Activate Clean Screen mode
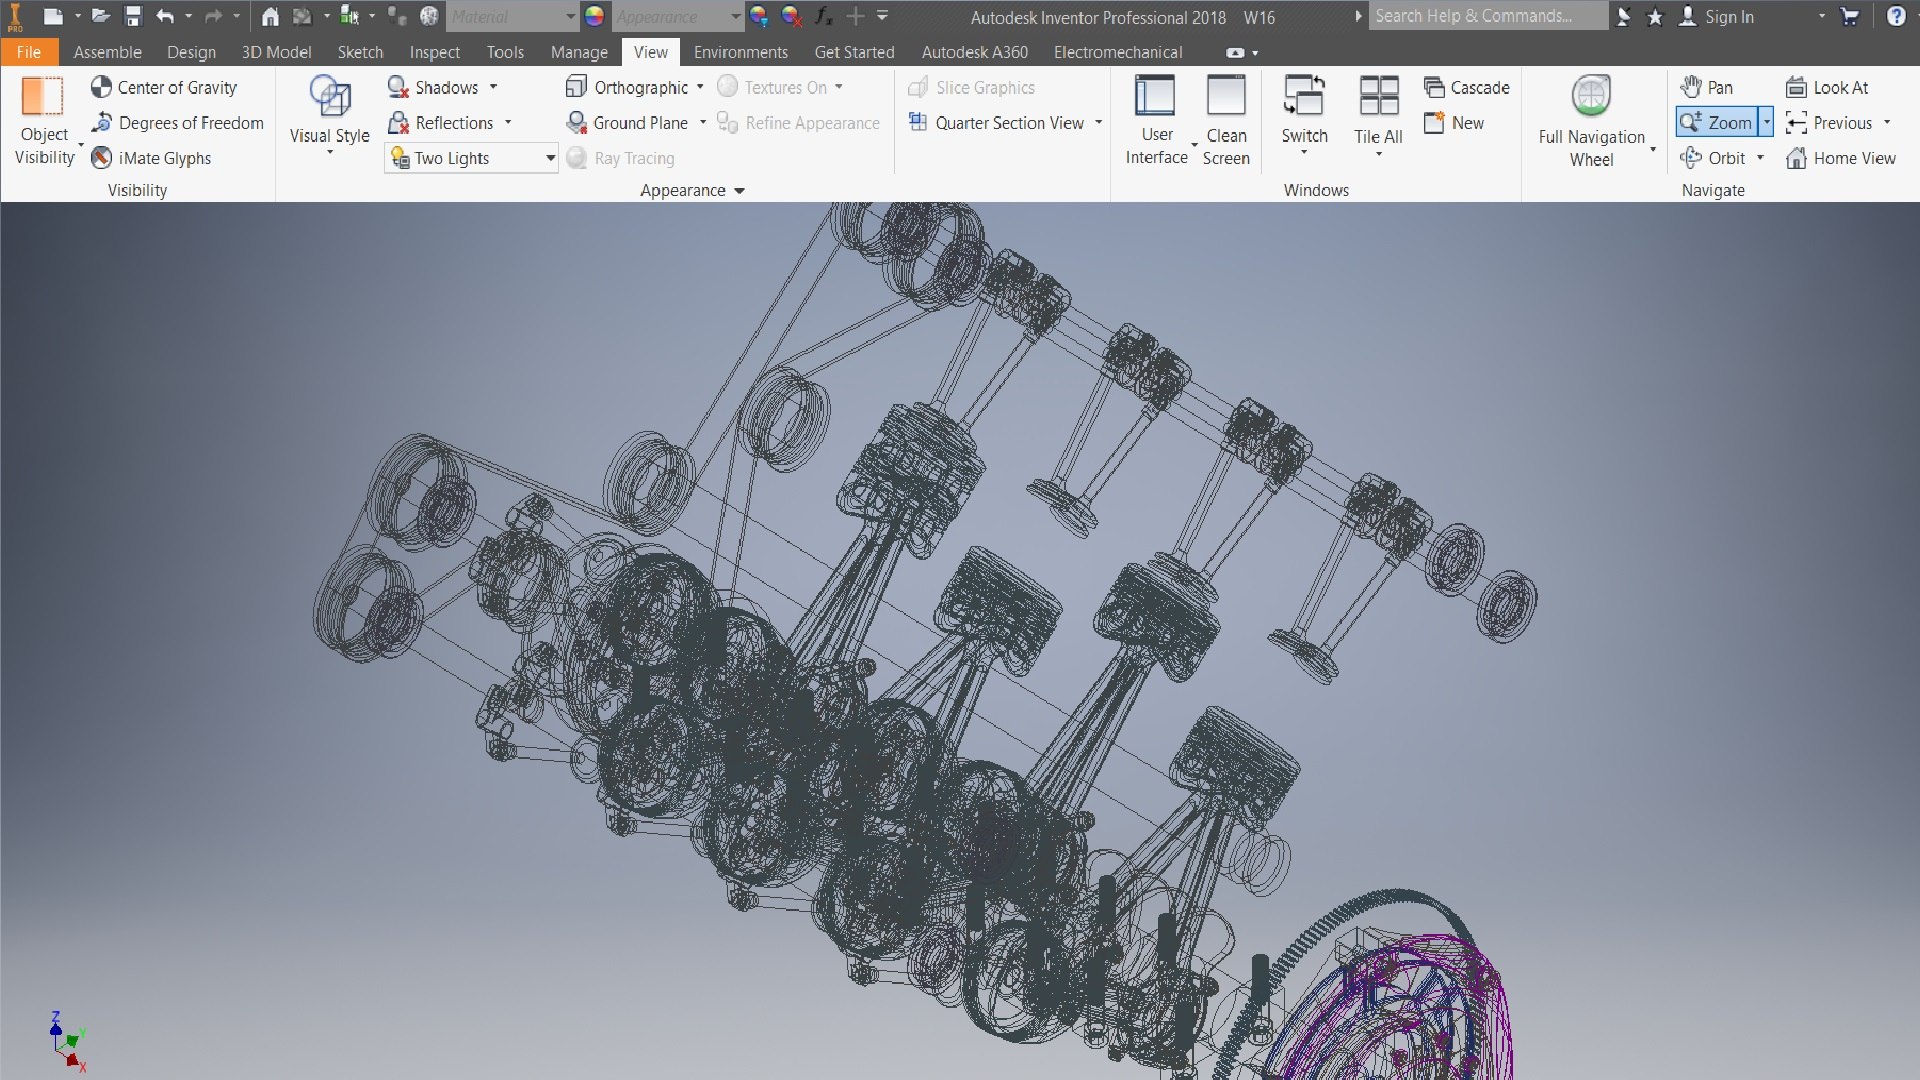1920x1080 pixels. coord(1226,120)
